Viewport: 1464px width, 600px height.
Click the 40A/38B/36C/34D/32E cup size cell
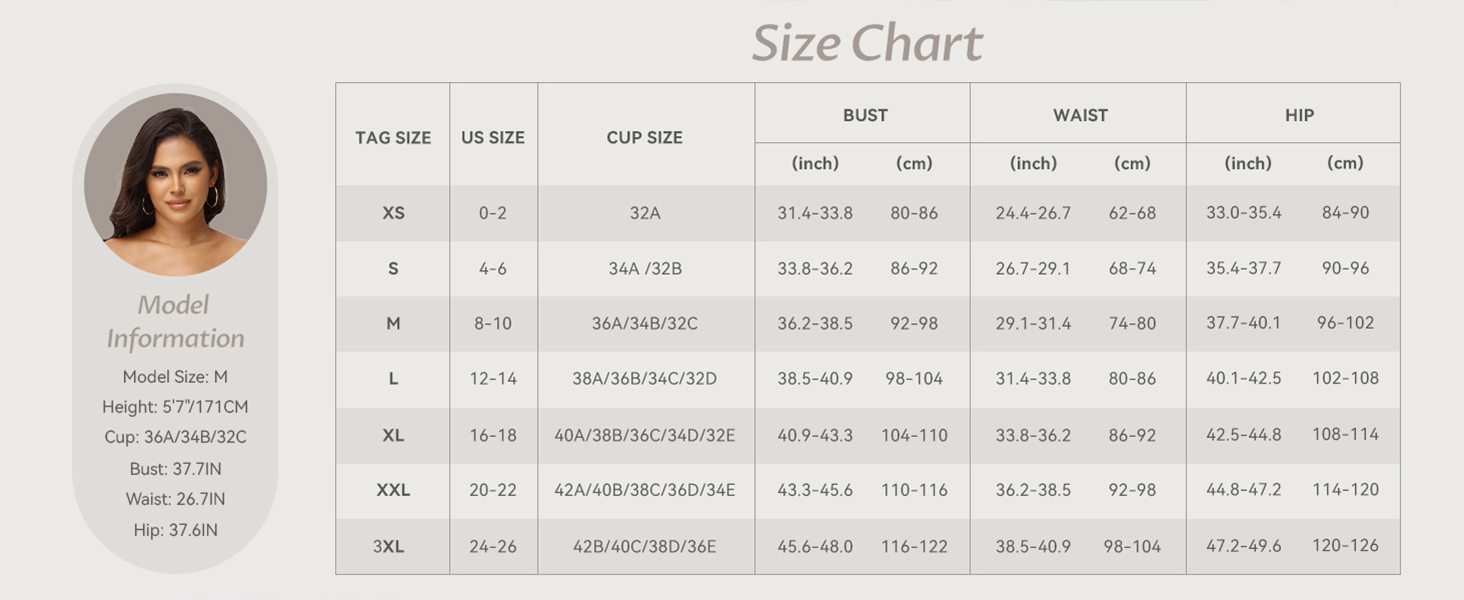(645, 435)
